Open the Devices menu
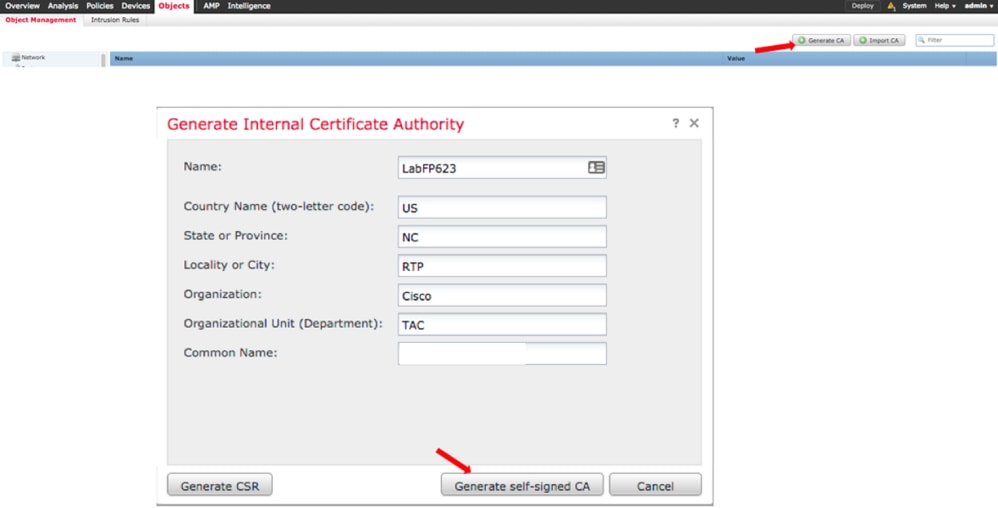 [x=136, y=6]
